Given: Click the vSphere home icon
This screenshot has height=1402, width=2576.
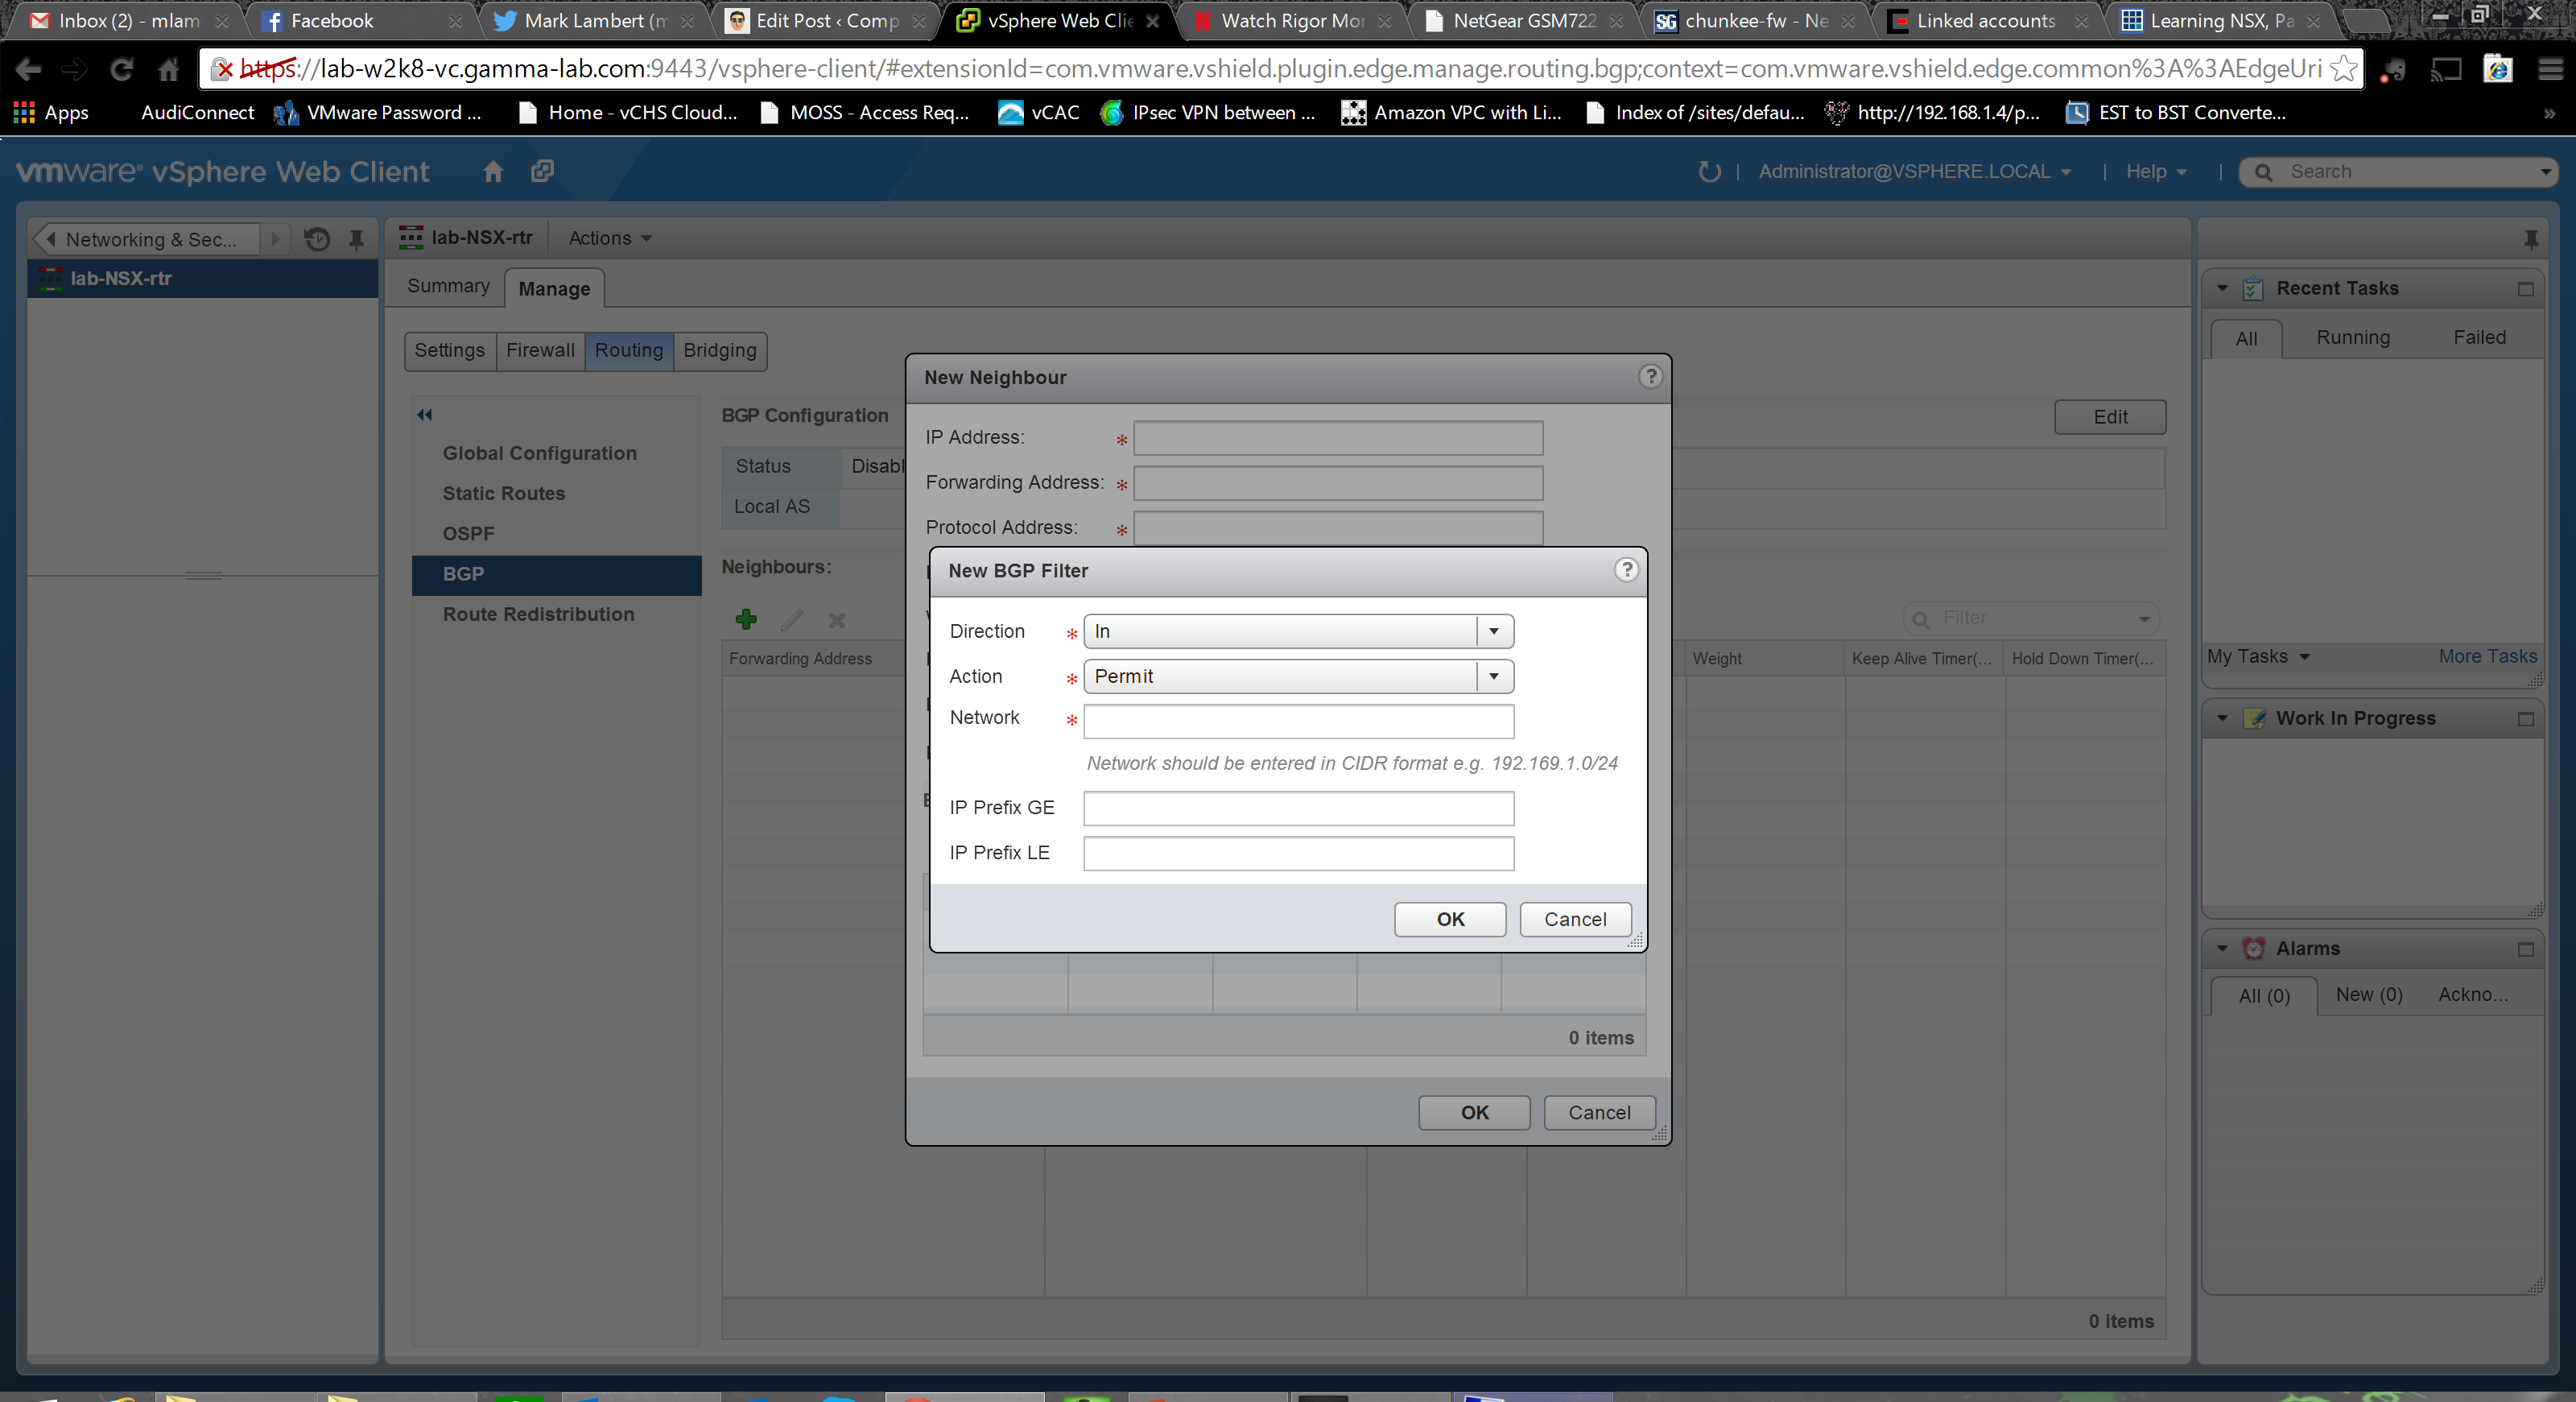Looking at the screenshot, I should pyautogui.click(x=492, y=172).
